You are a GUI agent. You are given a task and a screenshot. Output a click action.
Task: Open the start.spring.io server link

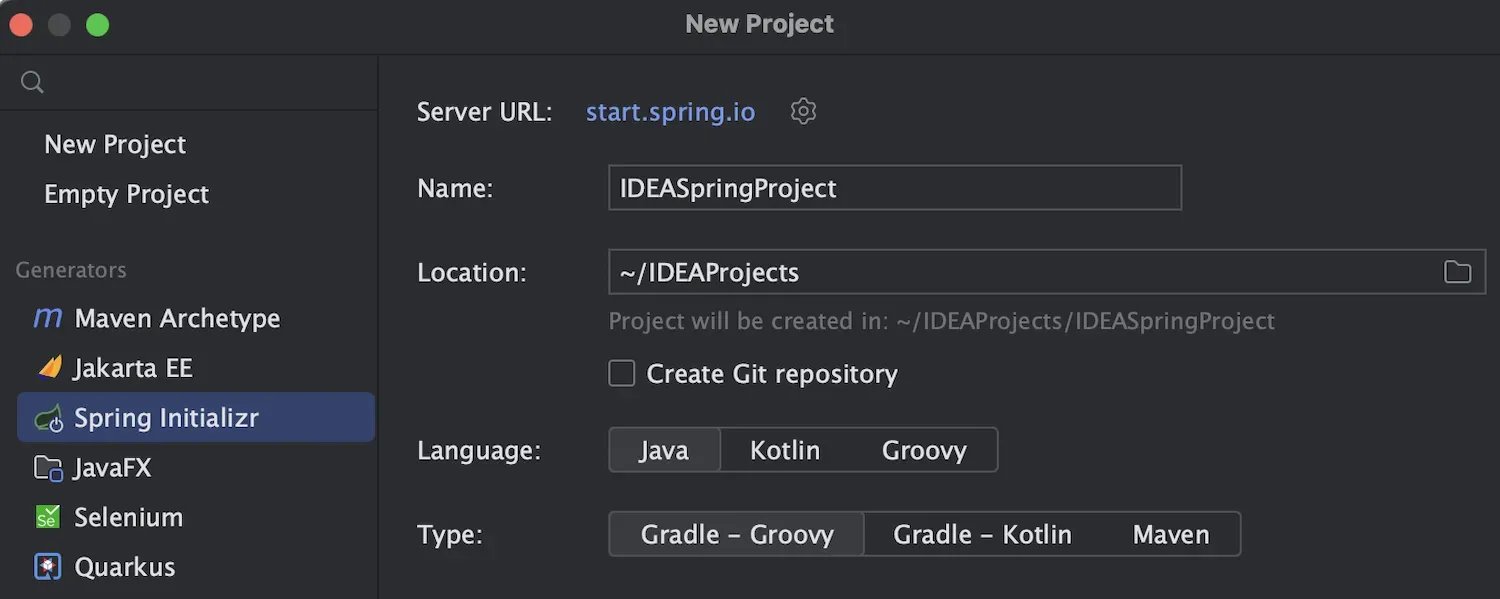670,112
